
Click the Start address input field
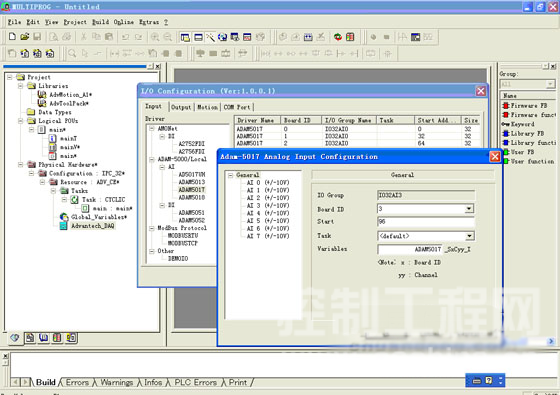pyautogui.click(x=426, y=222)
